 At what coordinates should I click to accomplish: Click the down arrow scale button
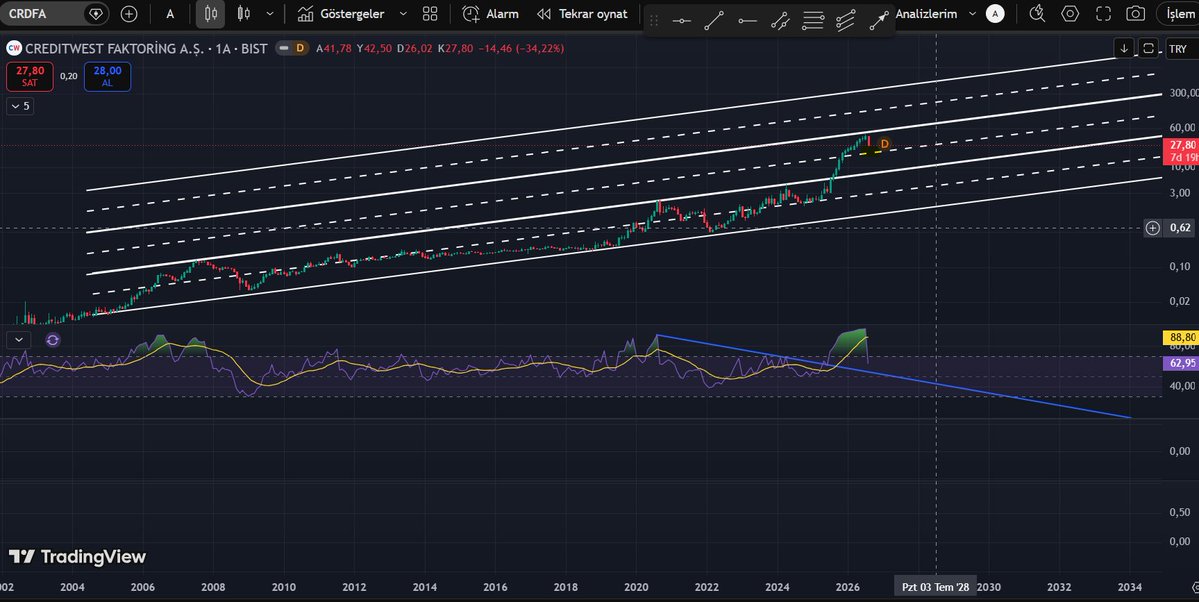pos(1124,48)
